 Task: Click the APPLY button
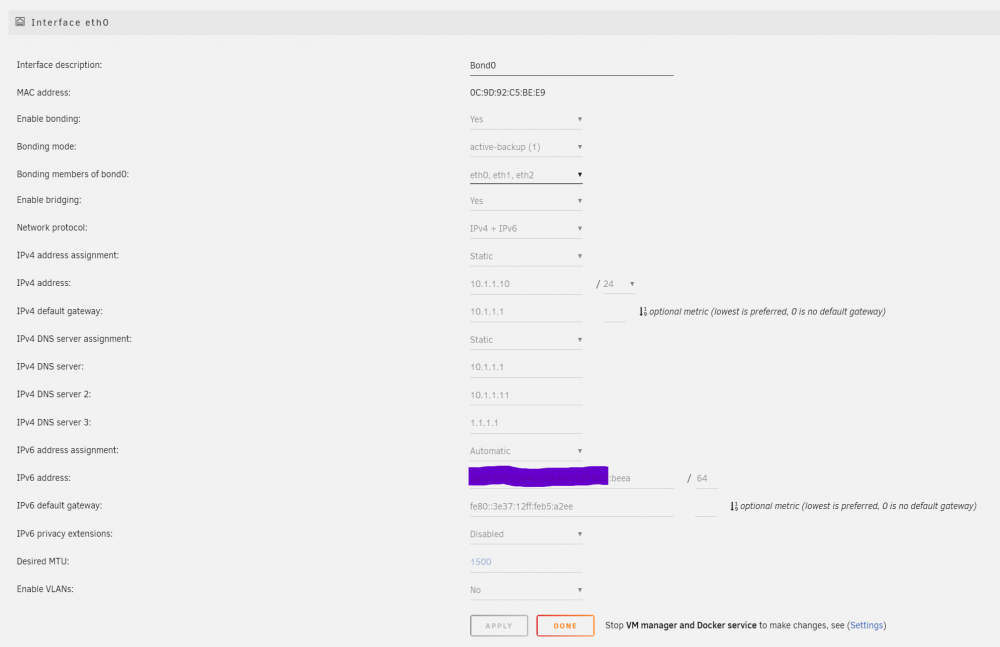499,625
